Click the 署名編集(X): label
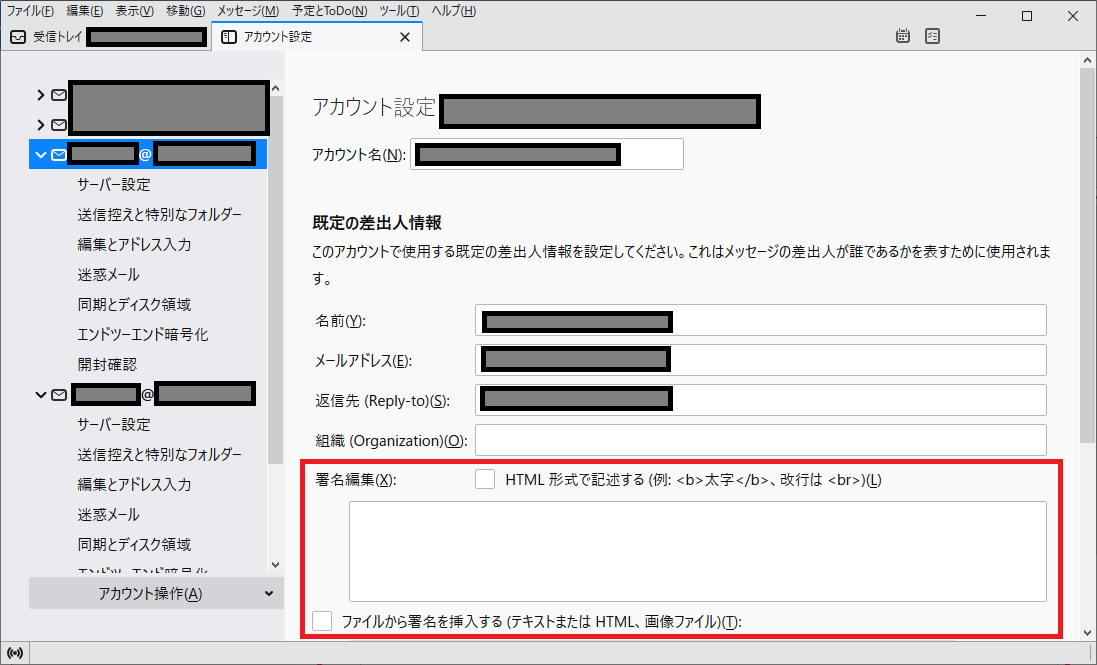The height and width of the screenshot is (665, 1097). (x=355, y=480)
